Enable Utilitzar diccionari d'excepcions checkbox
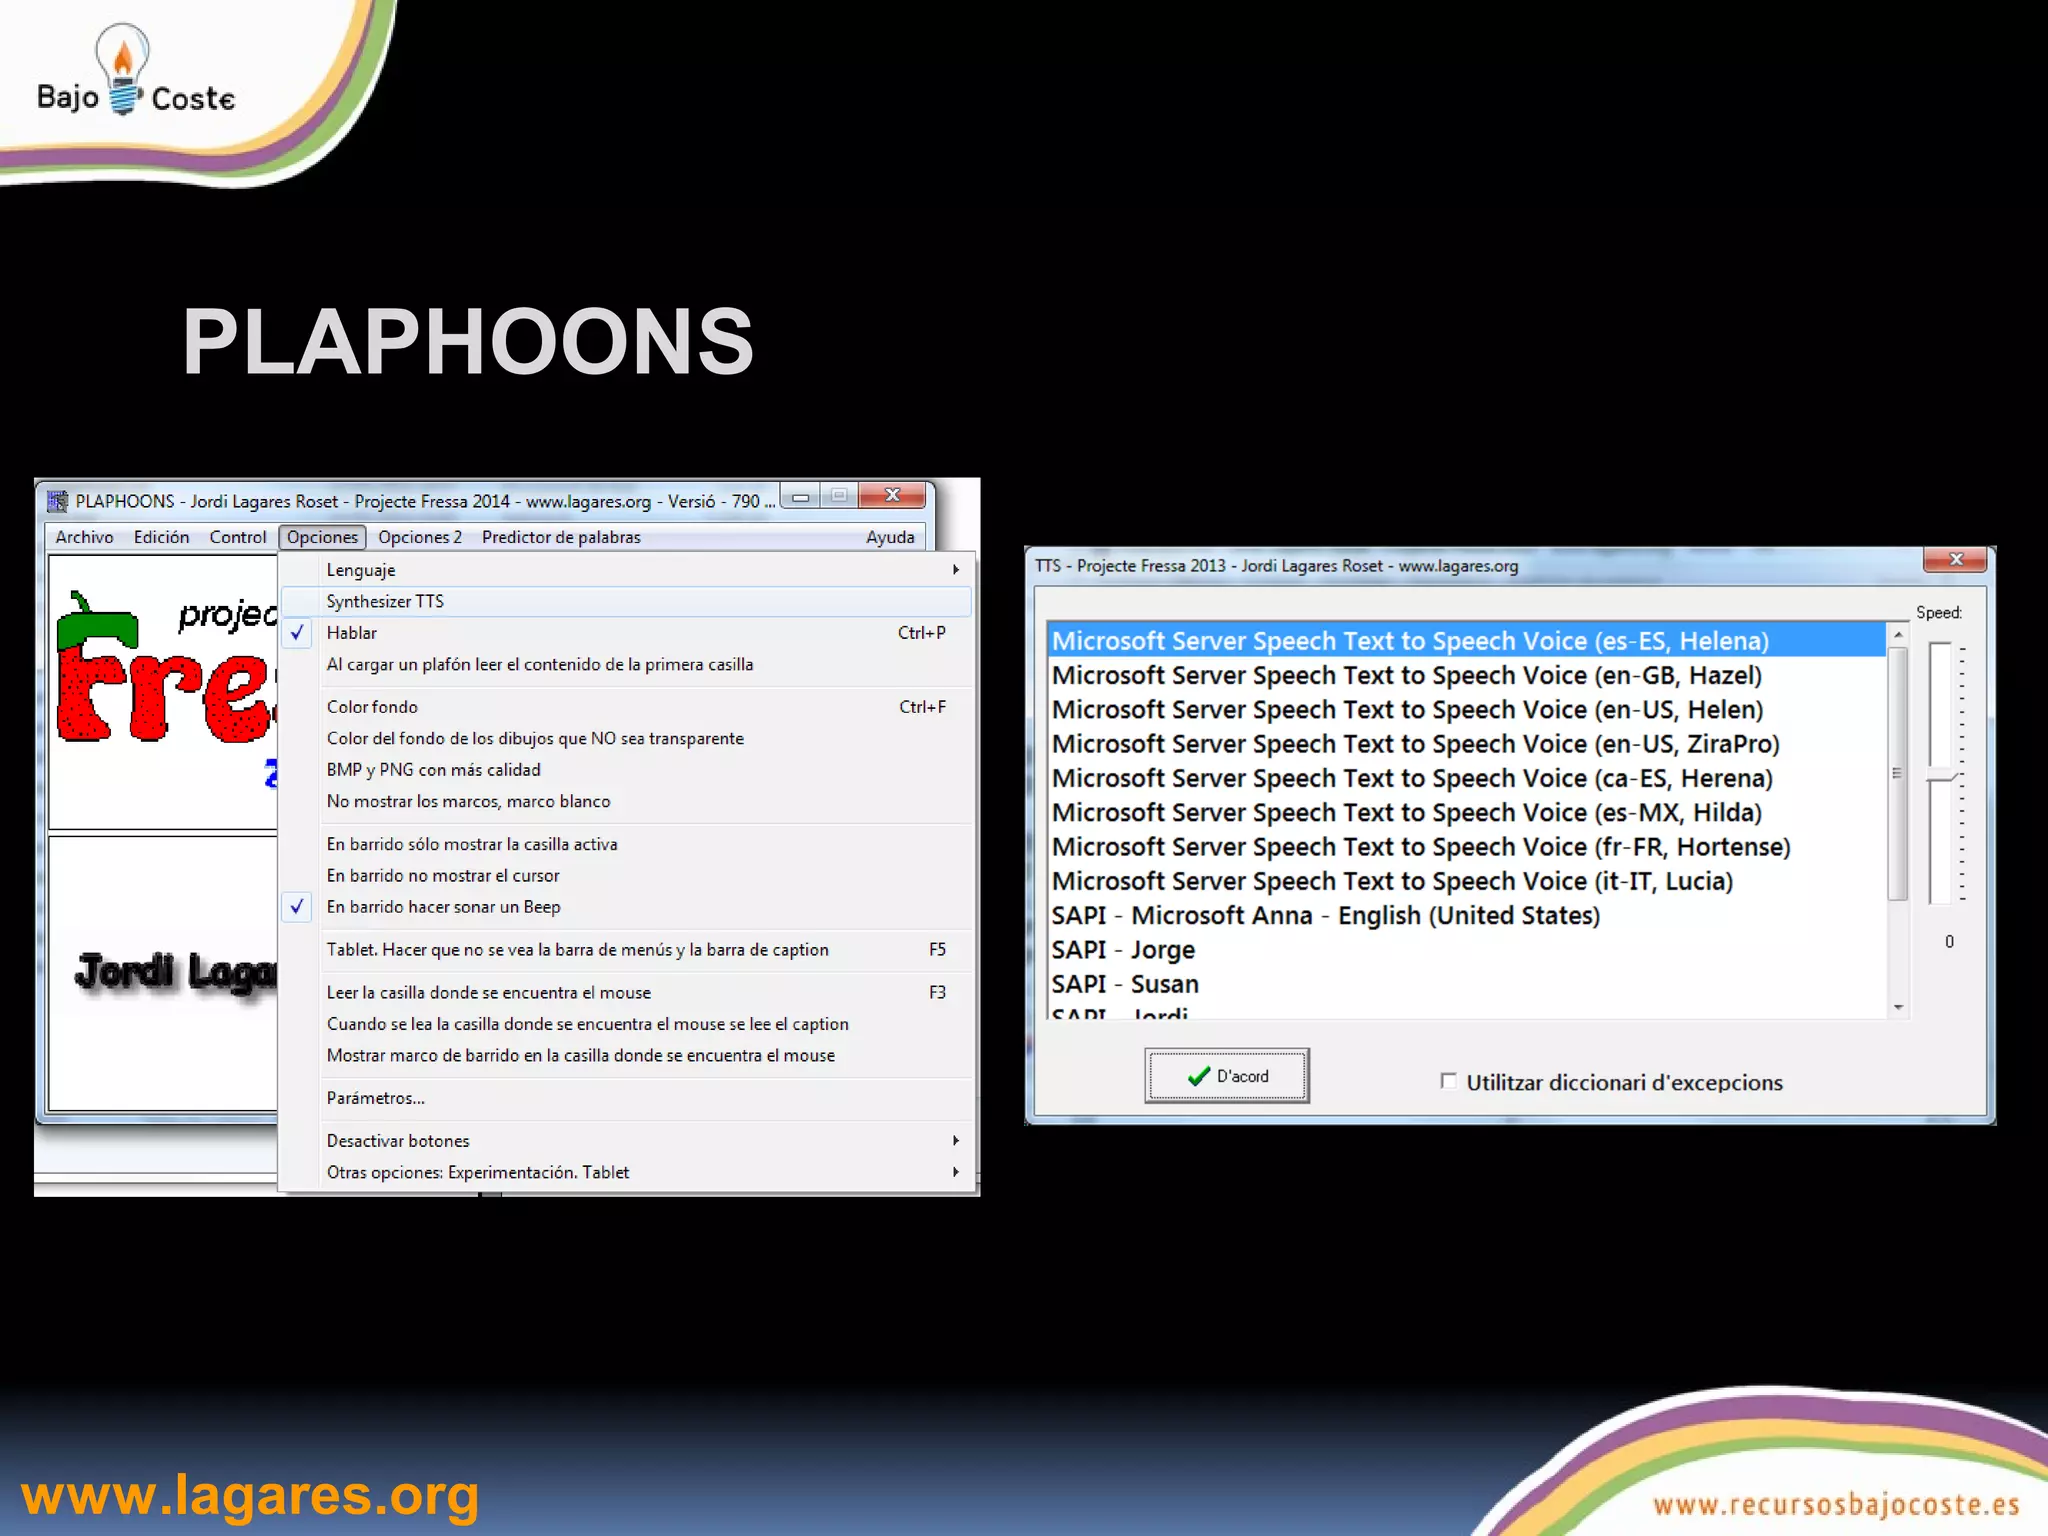 [1448, 1081]
